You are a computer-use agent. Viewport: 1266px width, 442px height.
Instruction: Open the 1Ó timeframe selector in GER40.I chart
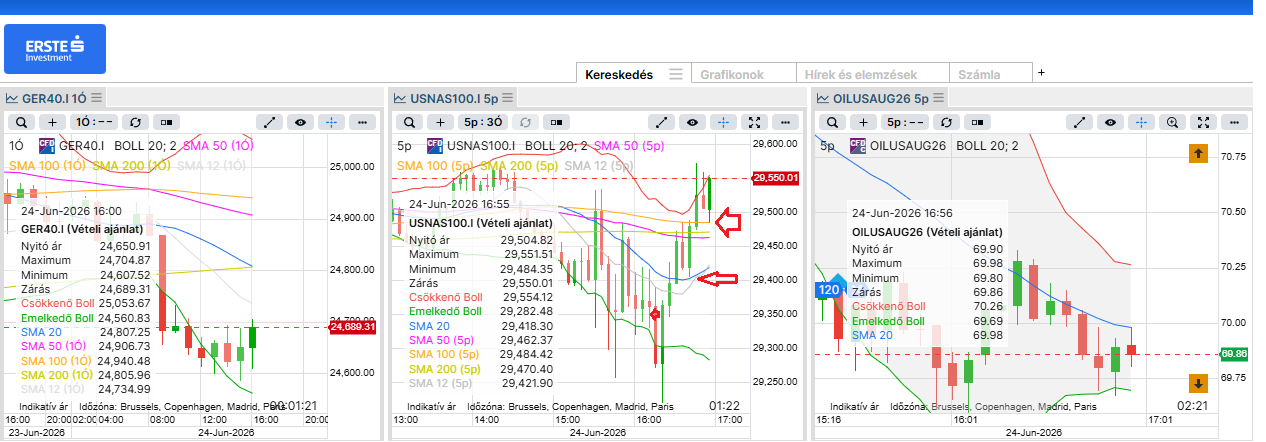pos(95,122)
